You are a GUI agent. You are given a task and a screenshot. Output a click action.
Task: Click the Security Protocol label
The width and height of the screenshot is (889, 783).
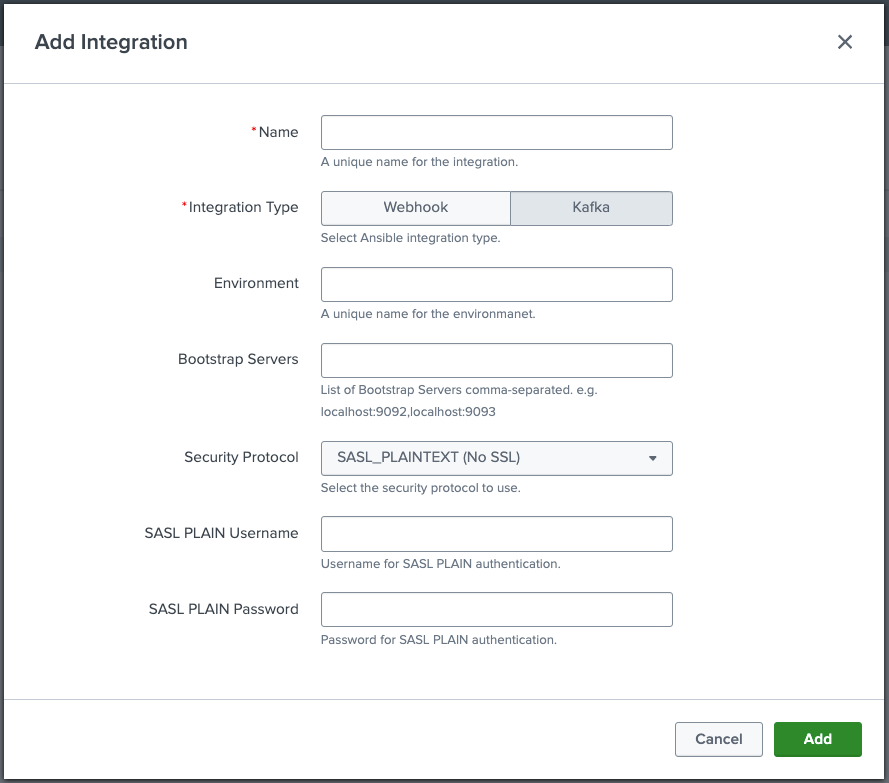(241, 457)
